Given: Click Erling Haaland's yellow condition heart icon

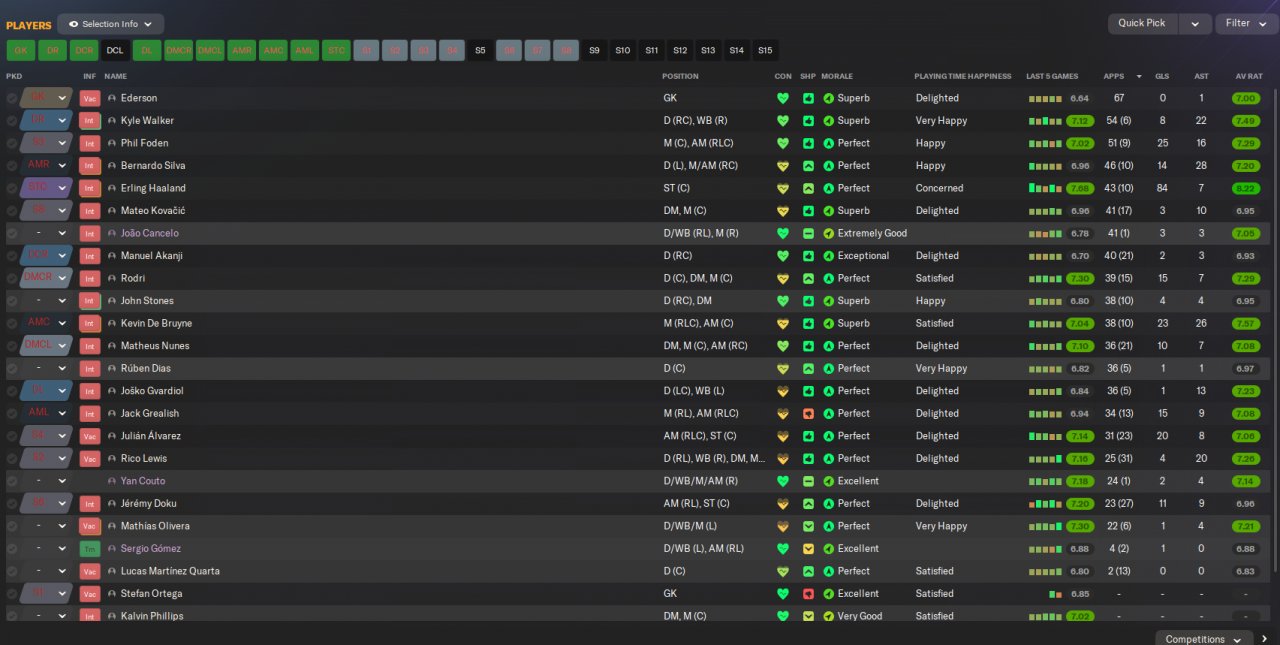Looking at the screenshot, I should coord(783,188).
